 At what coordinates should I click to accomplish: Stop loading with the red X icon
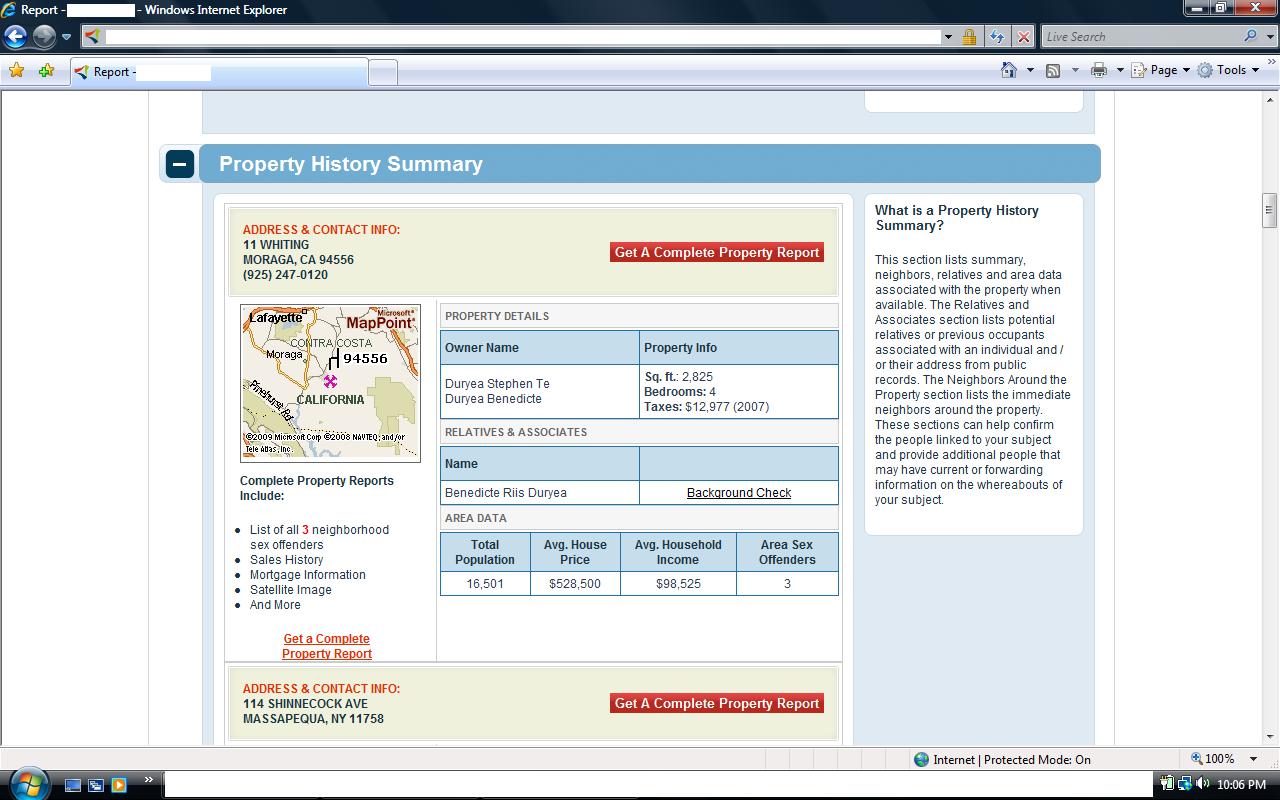click(x=1023, y=37)
